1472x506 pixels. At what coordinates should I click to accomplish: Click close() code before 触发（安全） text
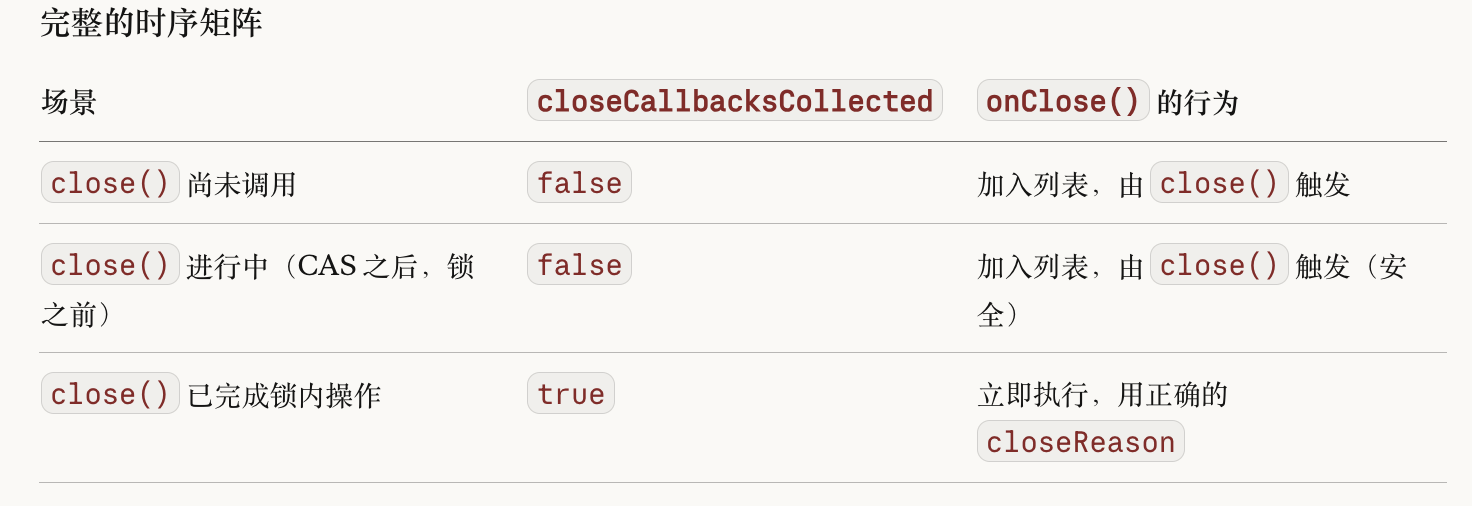(x=1219, y=265)
